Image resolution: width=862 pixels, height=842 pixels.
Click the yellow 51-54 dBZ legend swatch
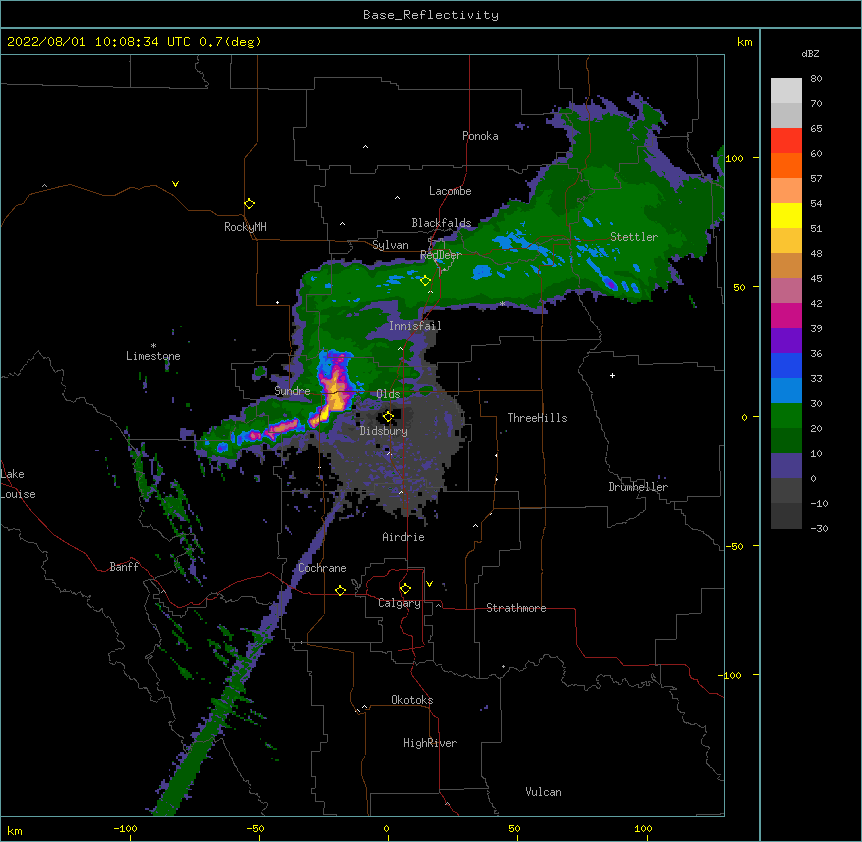786,216
